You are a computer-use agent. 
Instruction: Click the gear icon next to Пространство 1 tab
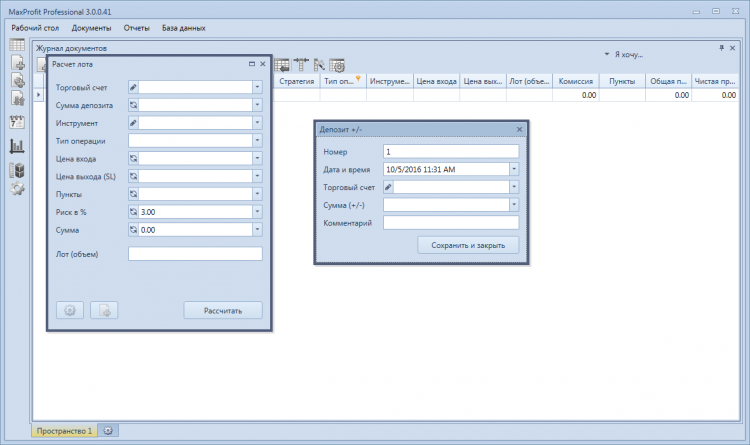108,431
